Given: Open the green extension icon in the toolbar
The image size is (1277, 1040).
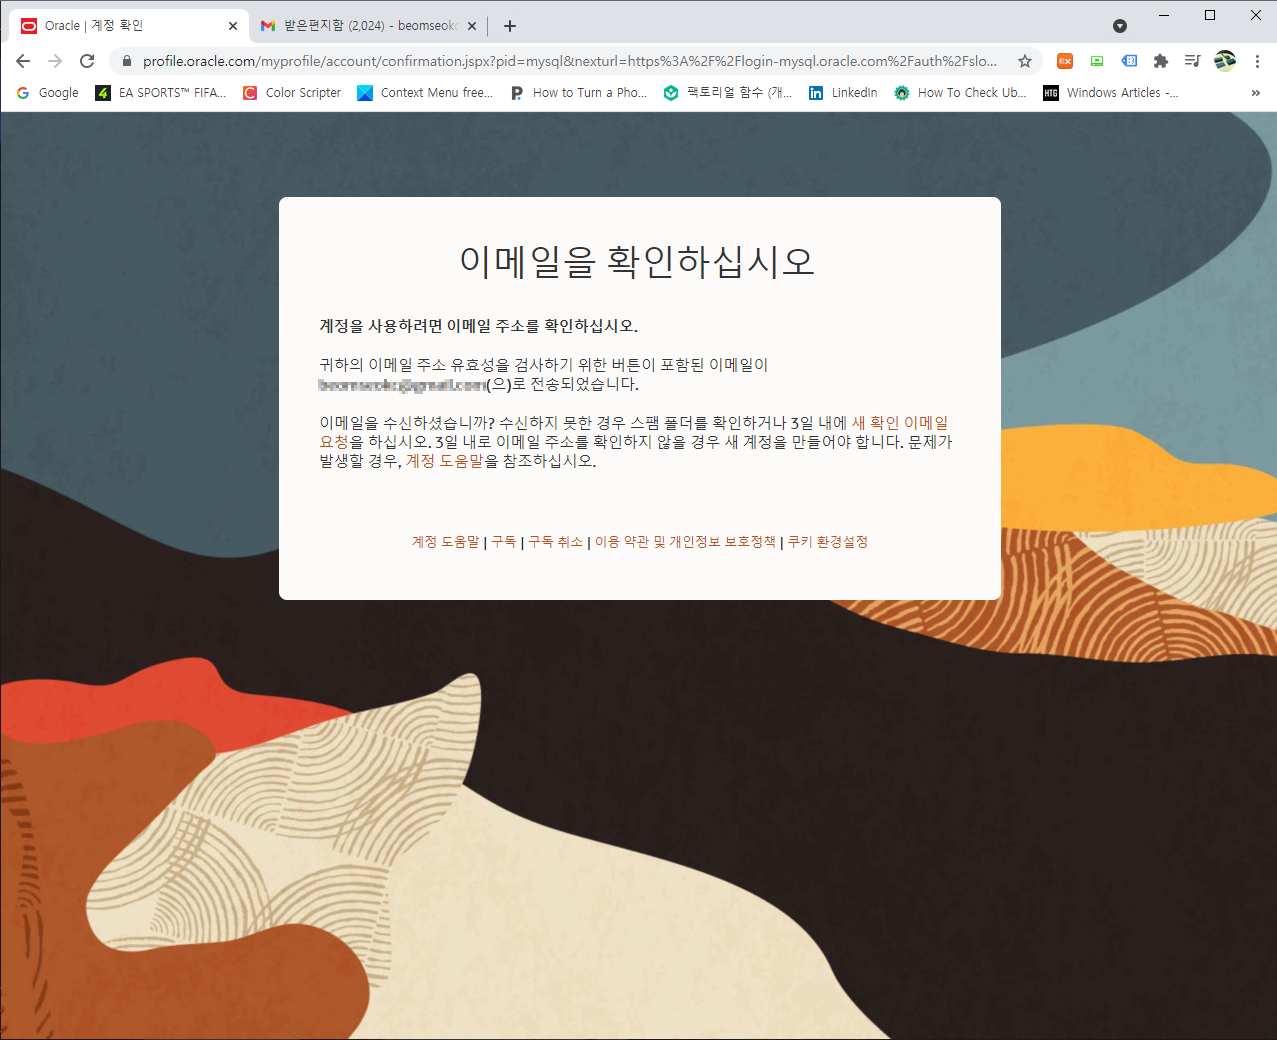Looking at the screenshot, I should point(1097,61).
